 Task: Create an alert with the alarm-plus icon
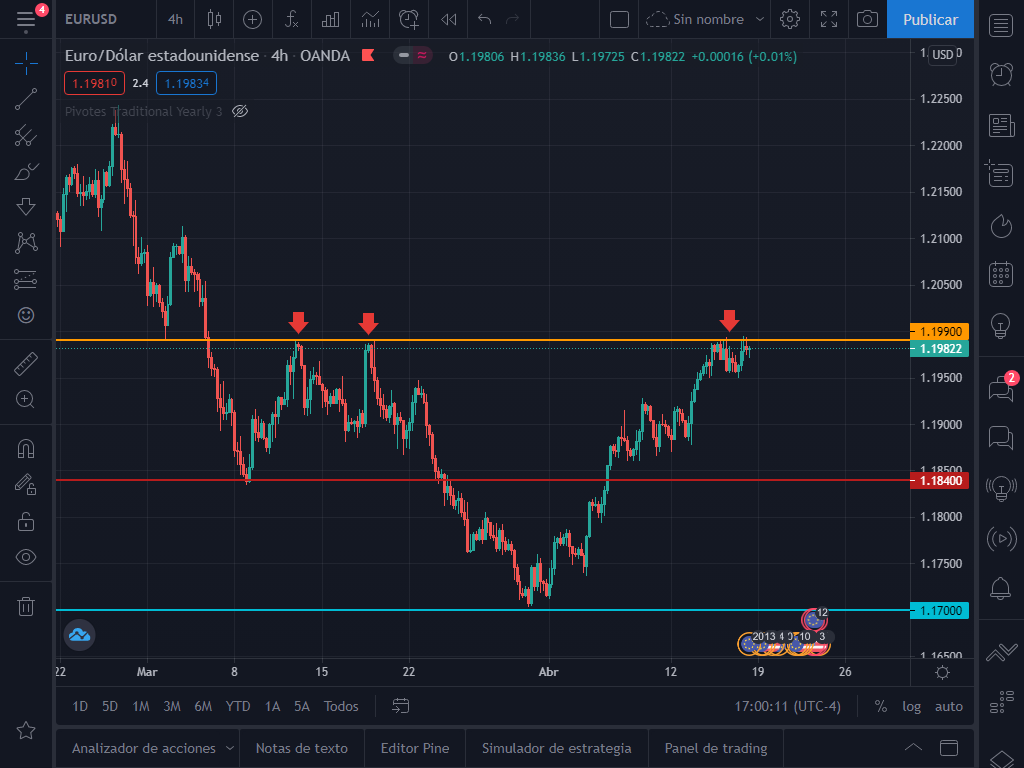pos(409,20)
